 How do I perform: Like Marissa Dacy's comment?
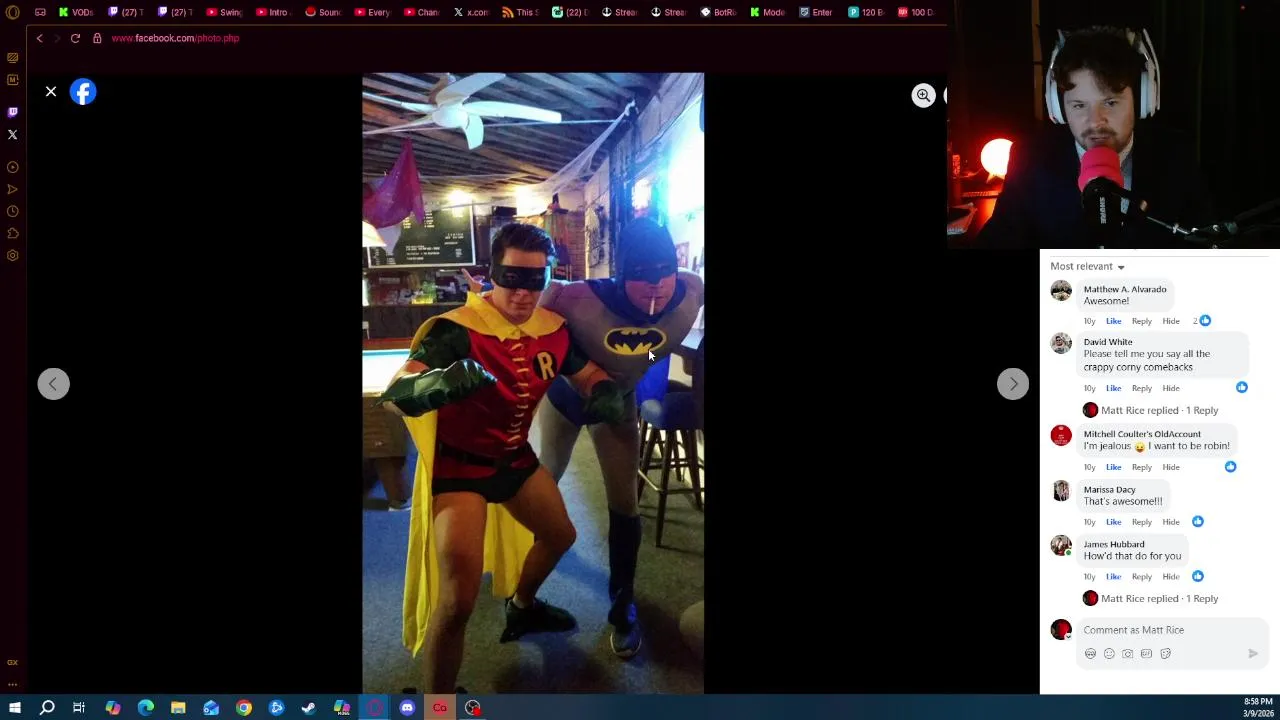1113,522
